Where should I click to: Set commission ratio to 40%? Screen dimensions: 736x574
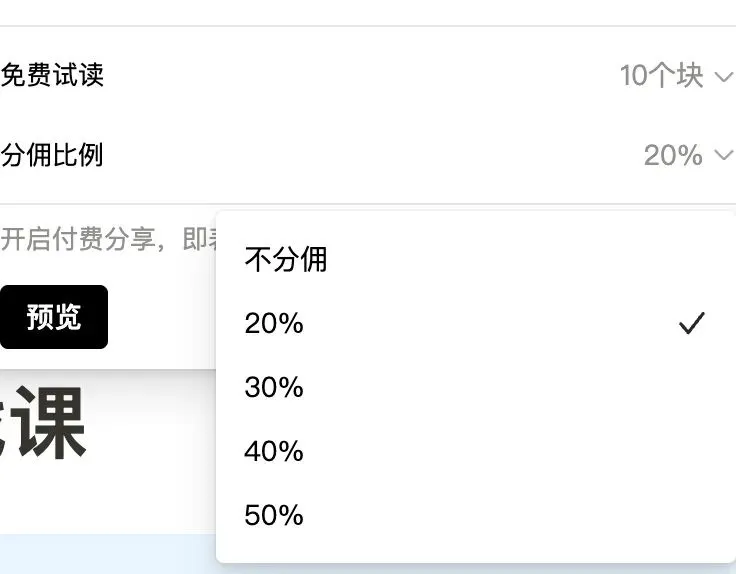(274, 452)
